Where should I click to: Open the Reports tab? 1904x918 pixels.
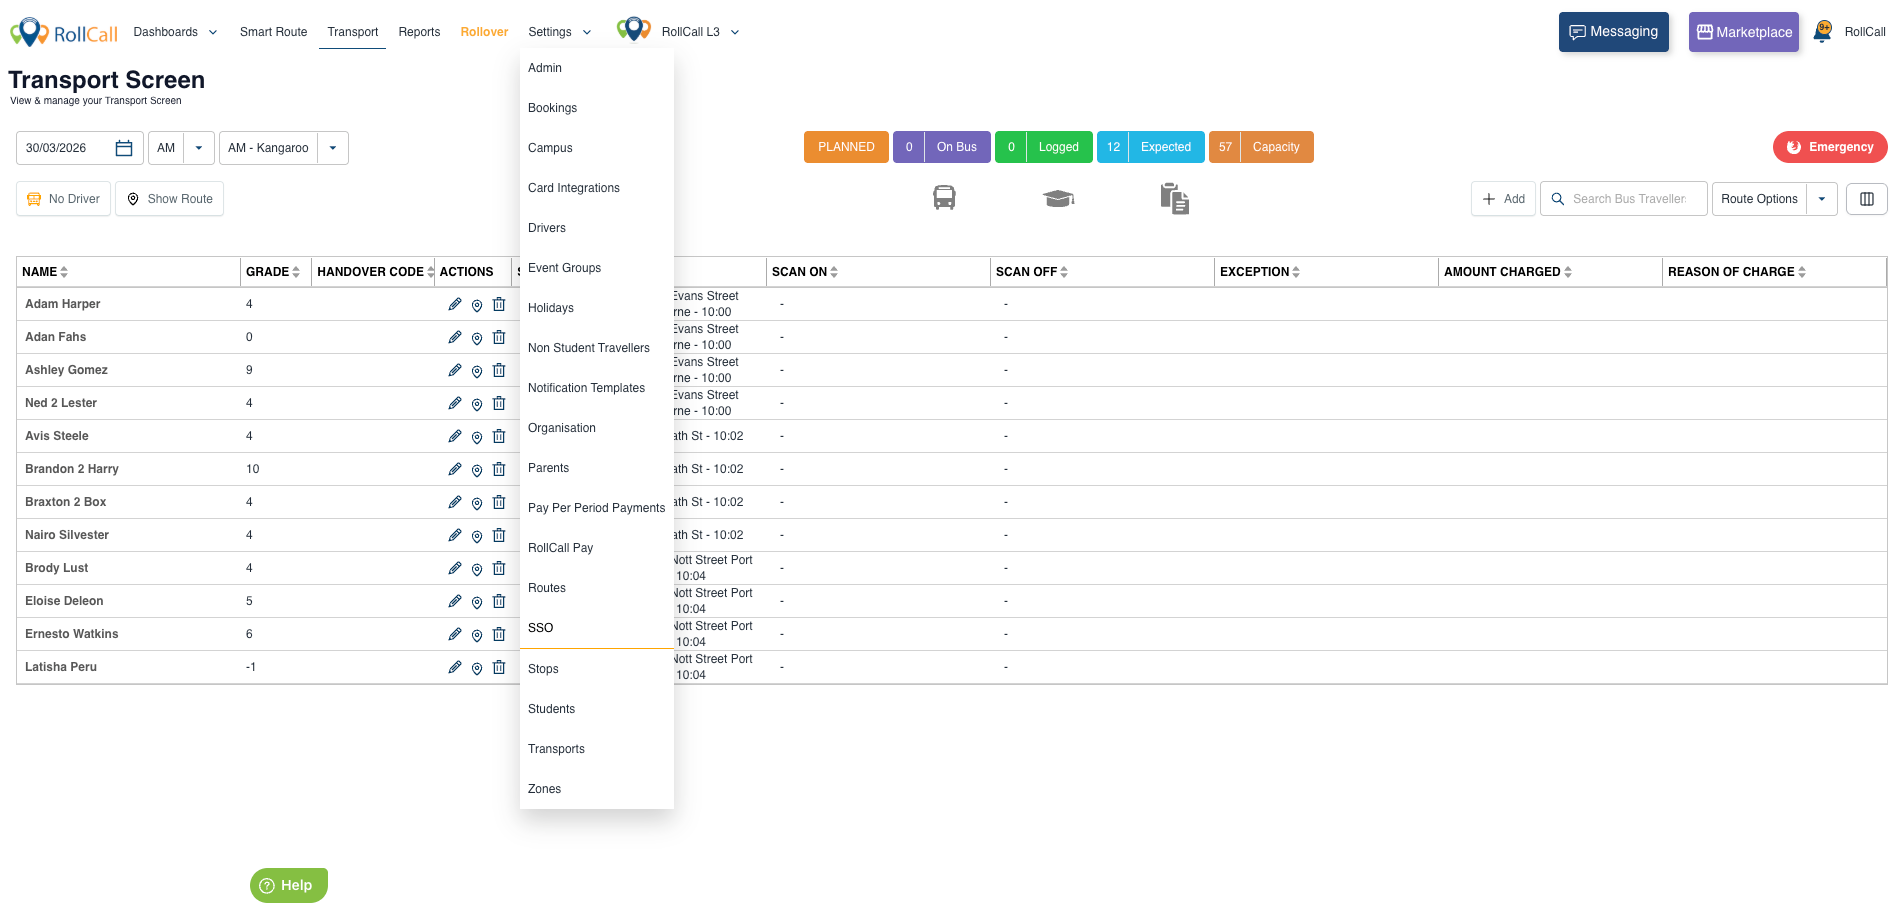(x=419, y=32)
